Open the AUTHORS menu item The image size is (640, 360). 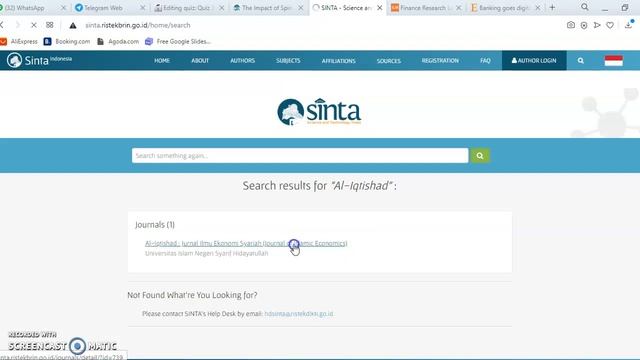point(242,60)
